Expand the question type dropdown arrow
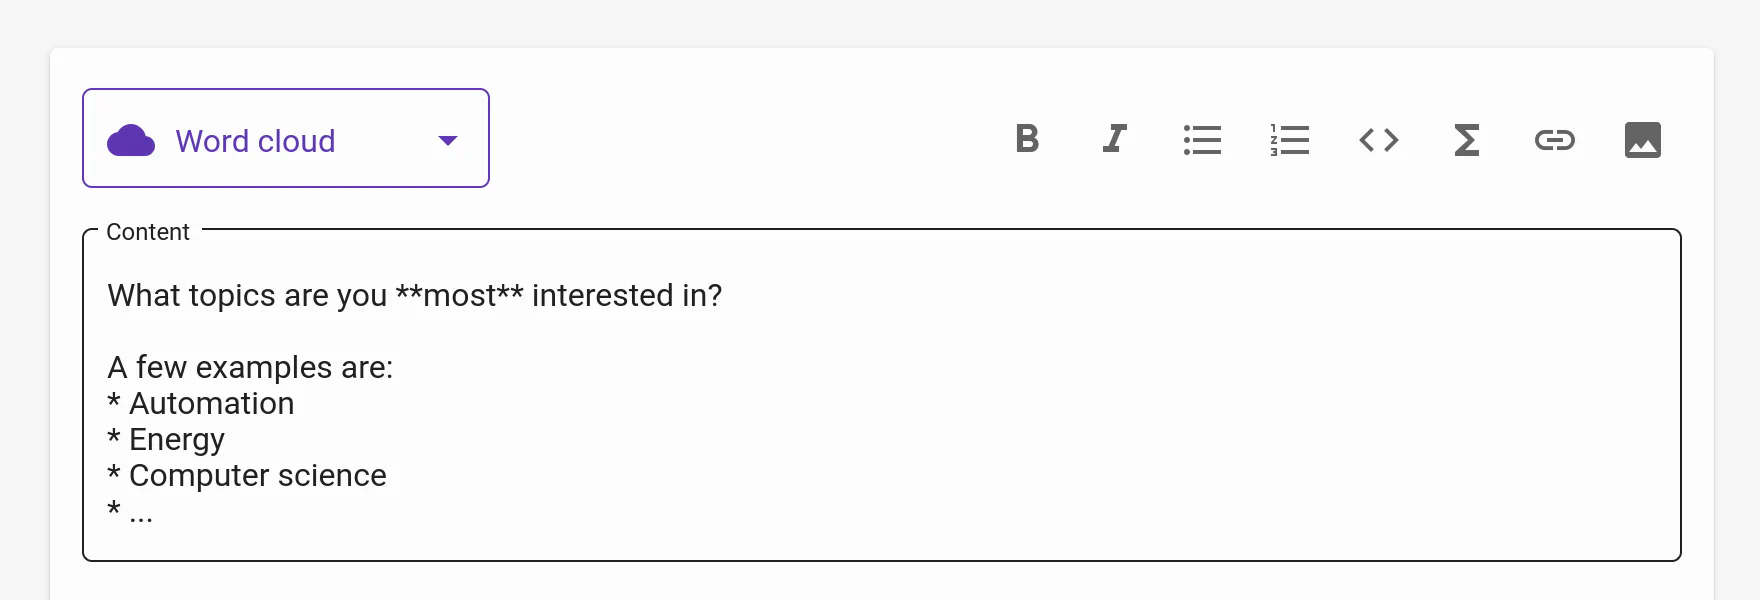The width and height of the screenshot is (1760, 600). click(x=448, y=141)
